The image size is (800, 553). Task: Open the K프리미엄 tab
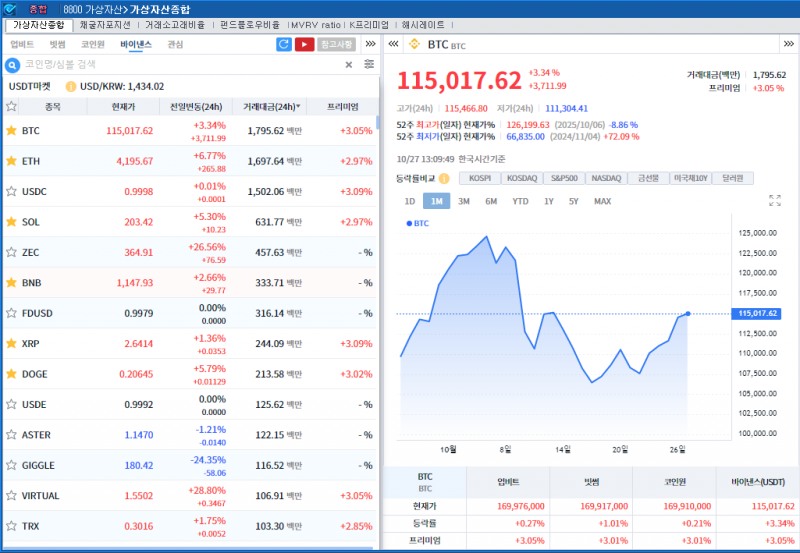369,24
